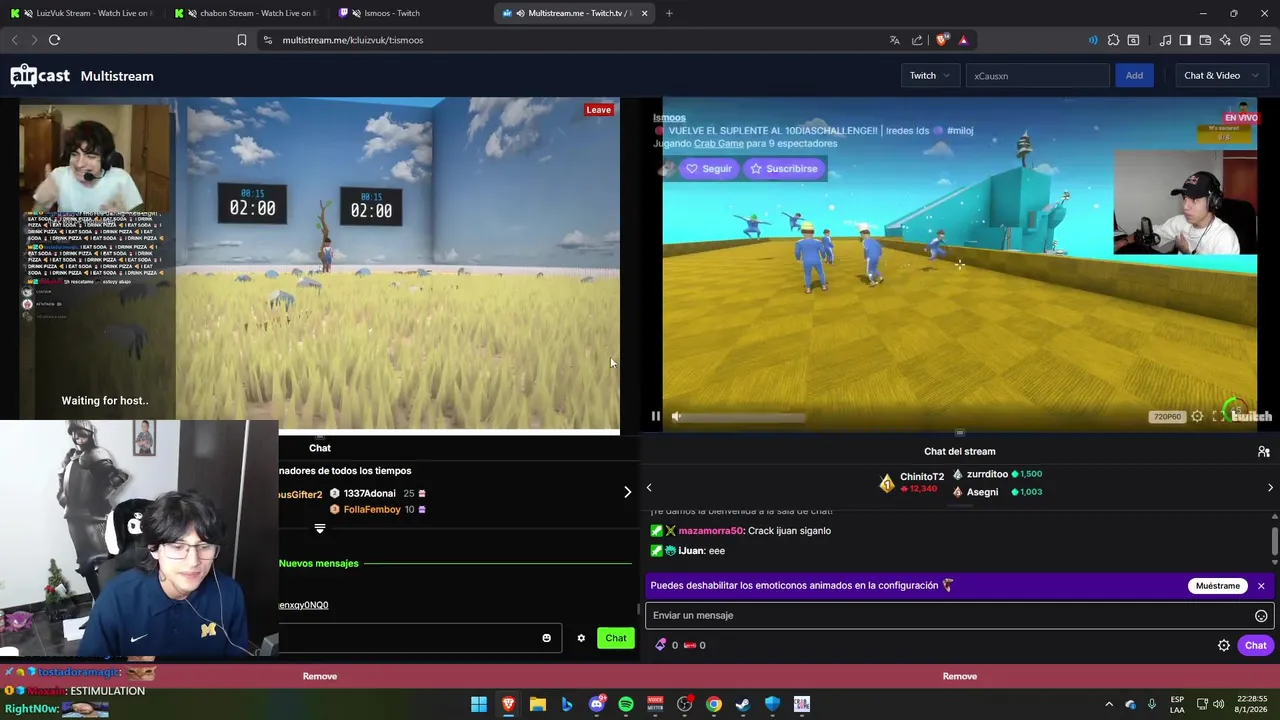Open the browser hamburger menu

coord(1266,40)
